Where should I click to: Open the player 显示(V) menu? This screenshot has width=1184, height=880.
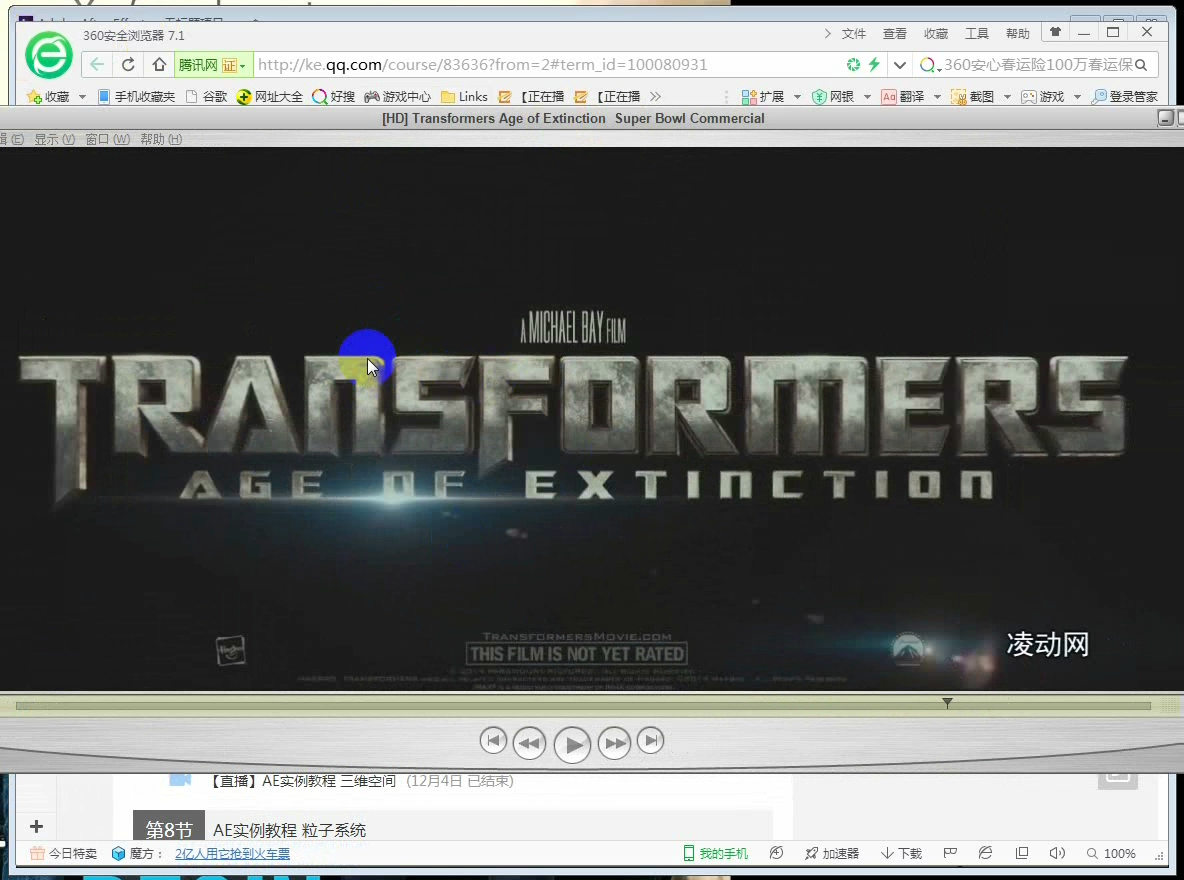pyautogui.click(x=54, y=139)
